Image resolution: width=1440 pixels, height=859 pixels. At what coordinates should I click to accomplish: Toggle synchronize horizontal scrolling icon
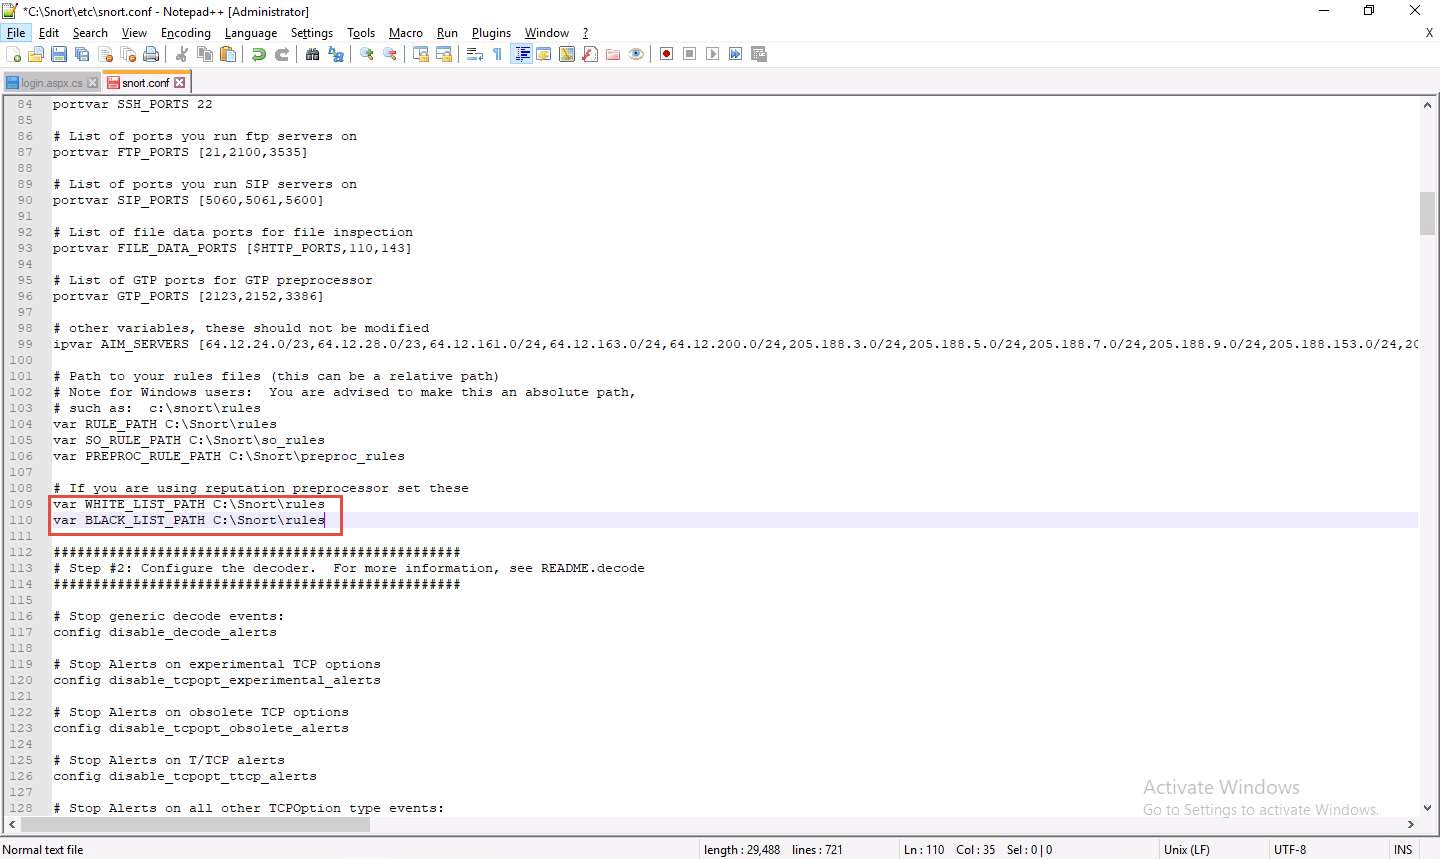pyautogui.click(x=444, y=54)
